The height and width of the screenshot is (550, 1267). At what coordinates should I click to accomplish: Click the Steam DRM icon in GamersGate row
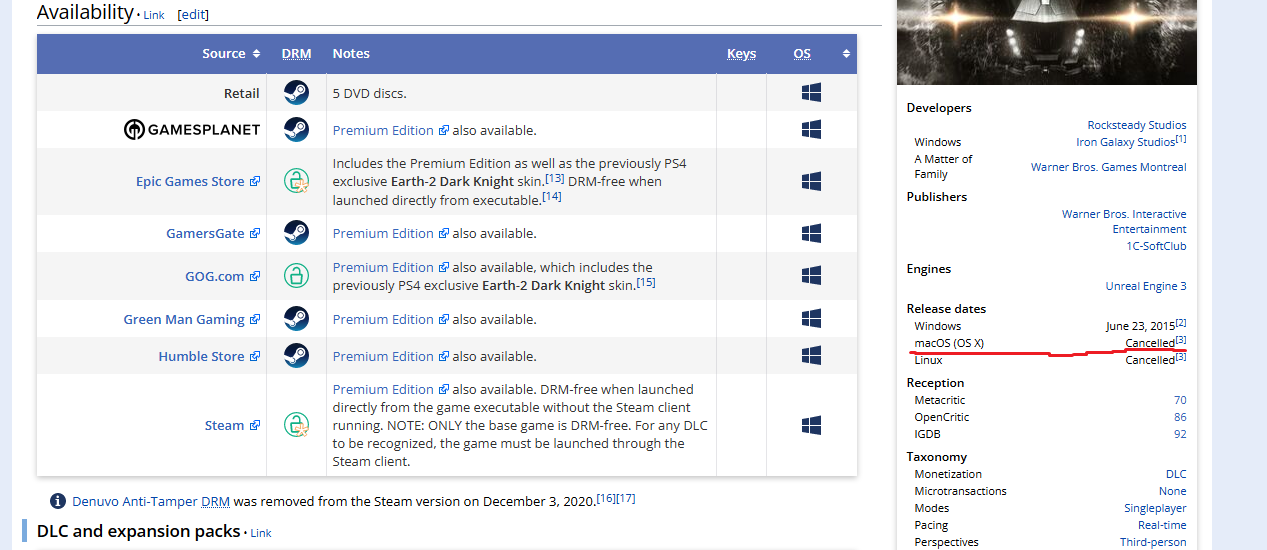[296, 233]
